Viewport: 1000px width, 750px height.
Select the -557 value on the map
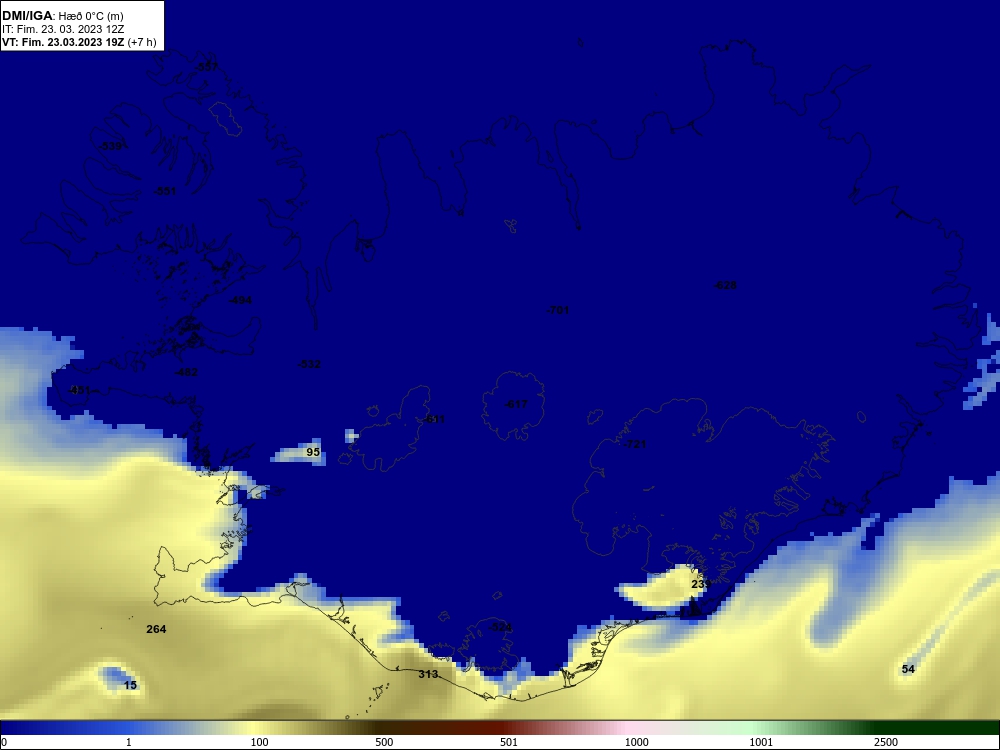pos(207,67)
